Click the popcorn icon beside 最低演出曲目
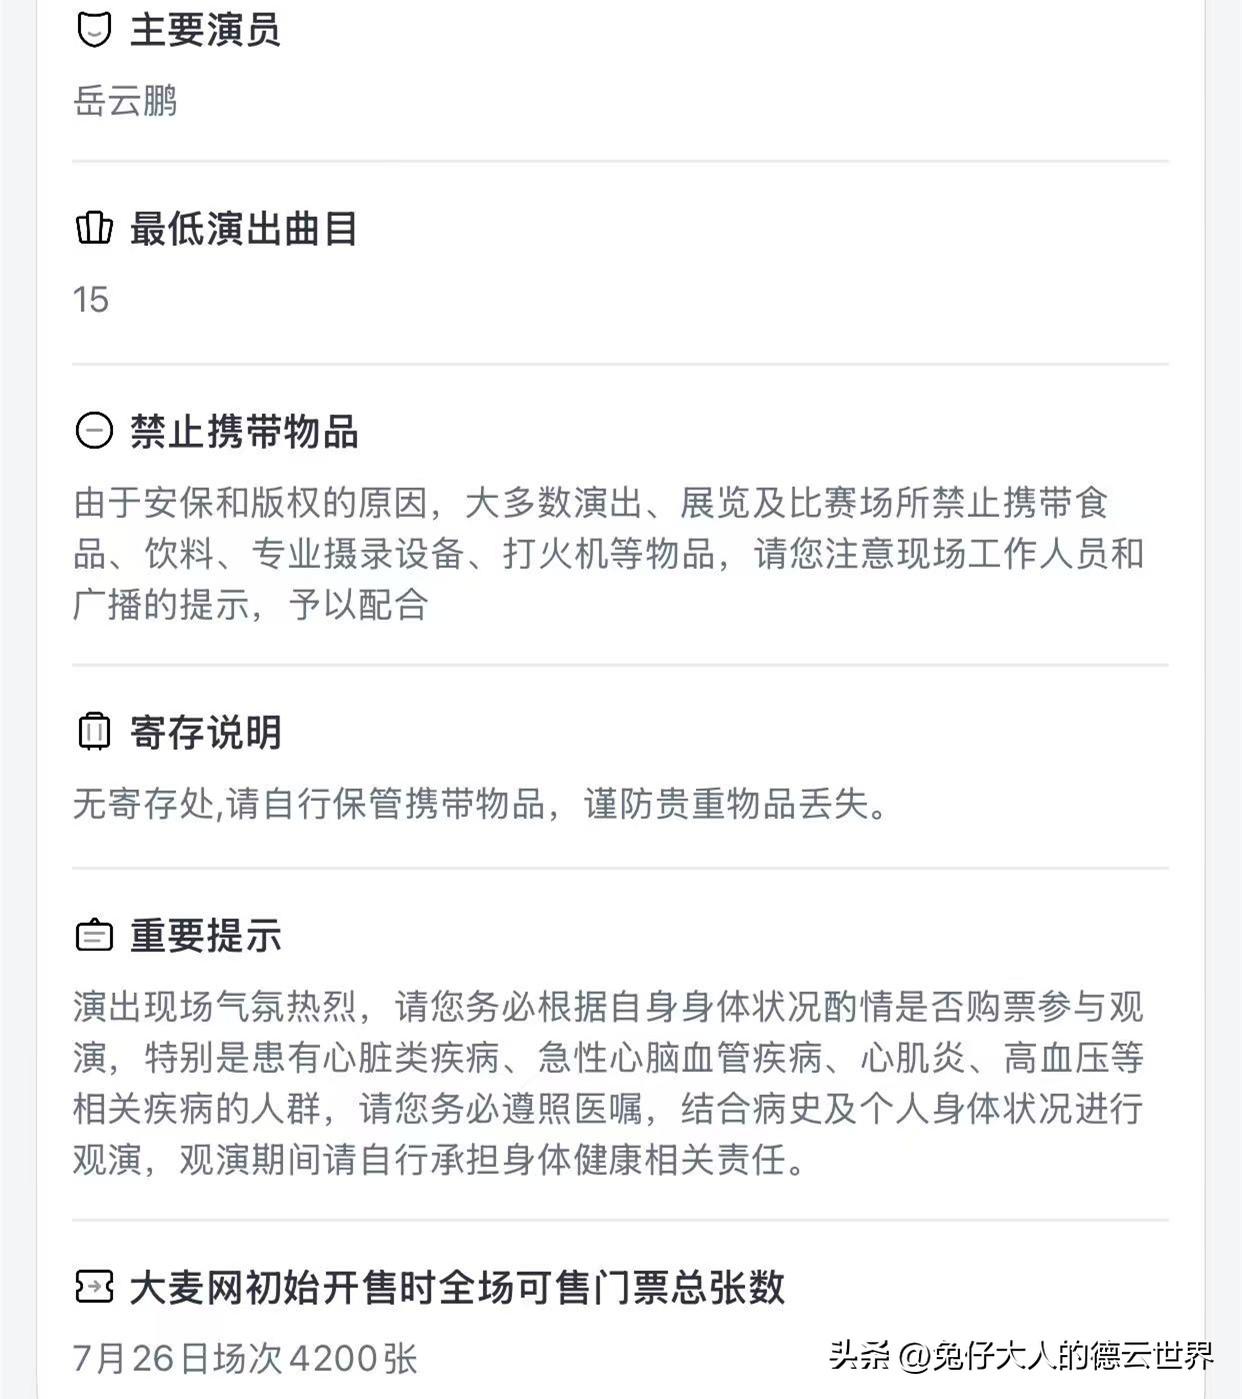 coord(94,228)
